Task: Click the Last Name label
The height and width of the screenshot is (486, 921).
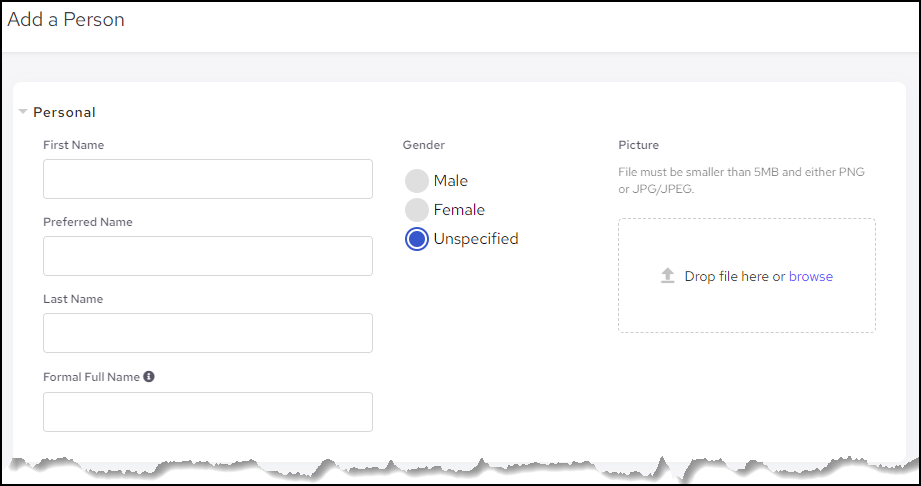Action: [x=73, y=299]
